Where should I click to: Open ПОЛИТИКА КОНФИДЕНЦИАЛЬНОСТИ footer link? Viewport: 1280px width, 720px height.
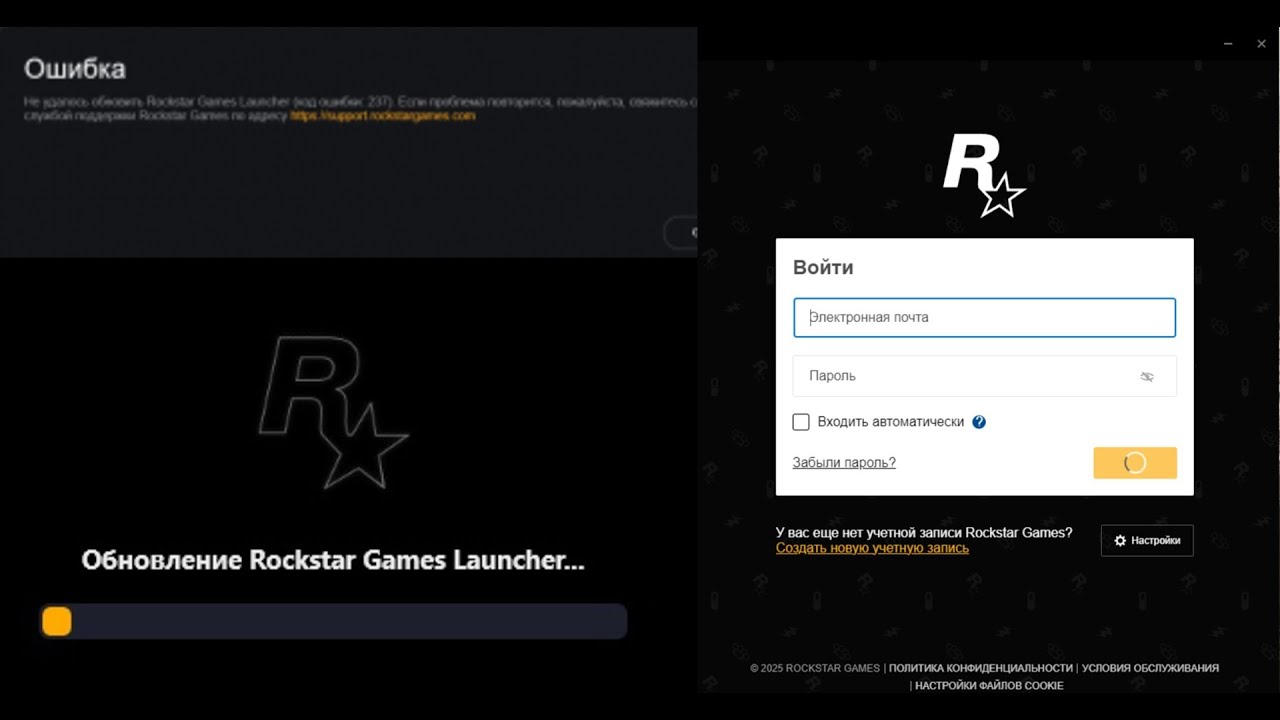[980, 668]
